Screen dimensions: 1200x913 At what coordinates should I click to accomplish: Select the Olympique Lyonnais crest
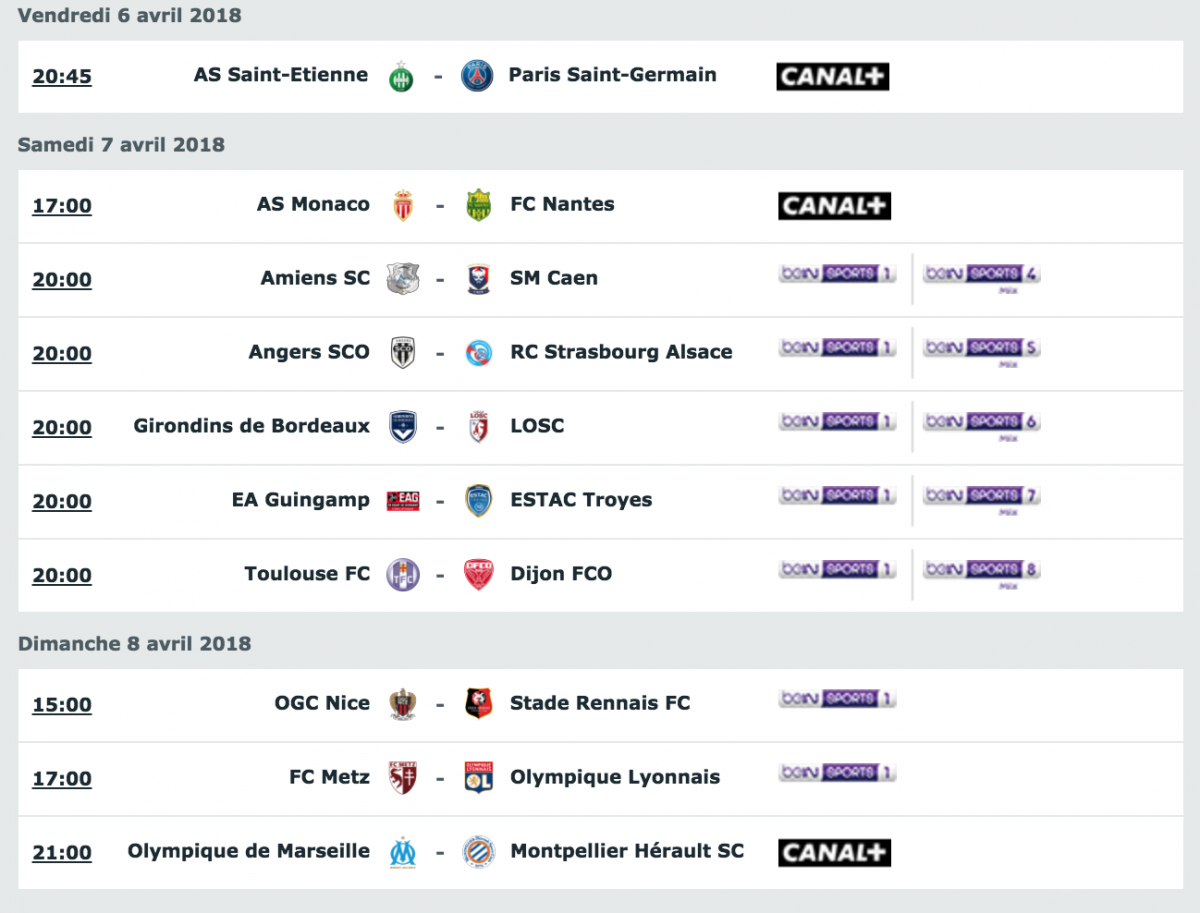click(x=479, y=778)
